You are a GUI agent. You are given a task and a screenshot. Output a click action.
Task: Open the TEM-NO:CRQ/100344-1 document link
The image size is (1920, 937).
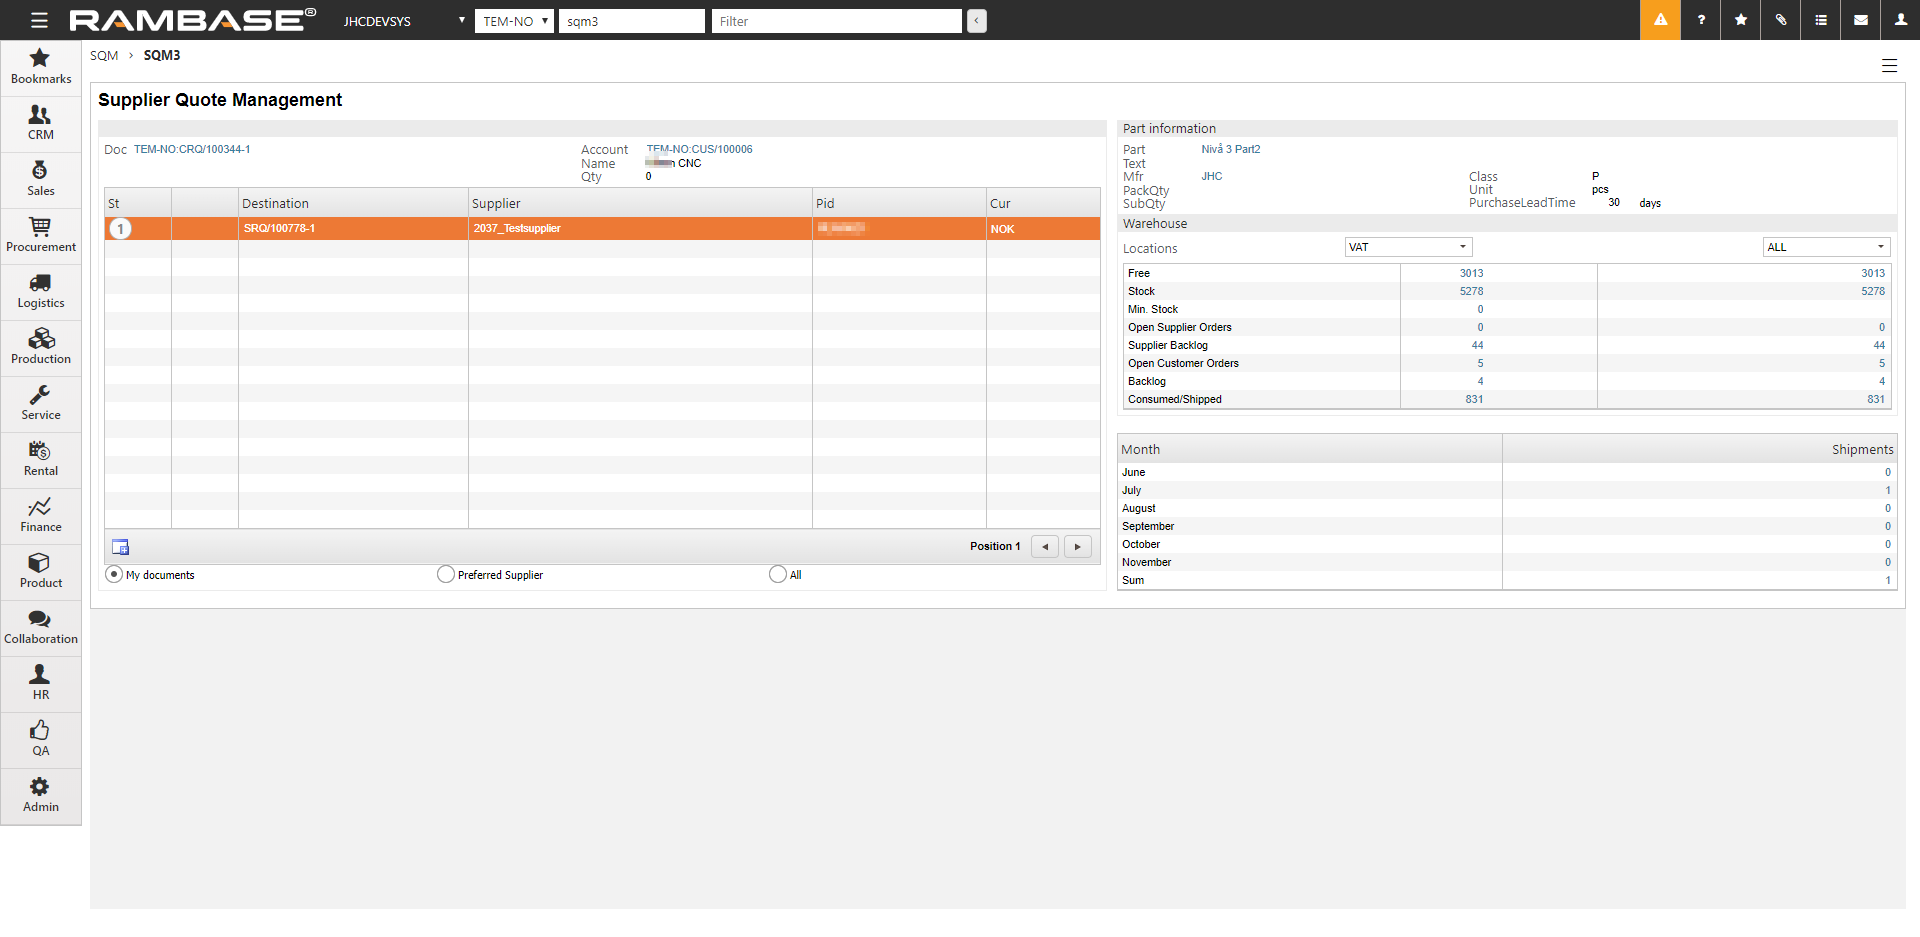pyautogui.click(x=192, y=150)
